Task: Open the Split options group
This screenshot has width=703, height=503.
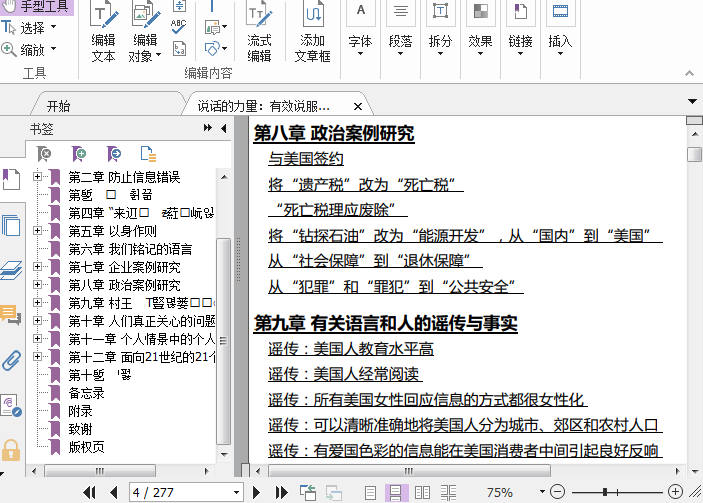Action: point(440,31)
